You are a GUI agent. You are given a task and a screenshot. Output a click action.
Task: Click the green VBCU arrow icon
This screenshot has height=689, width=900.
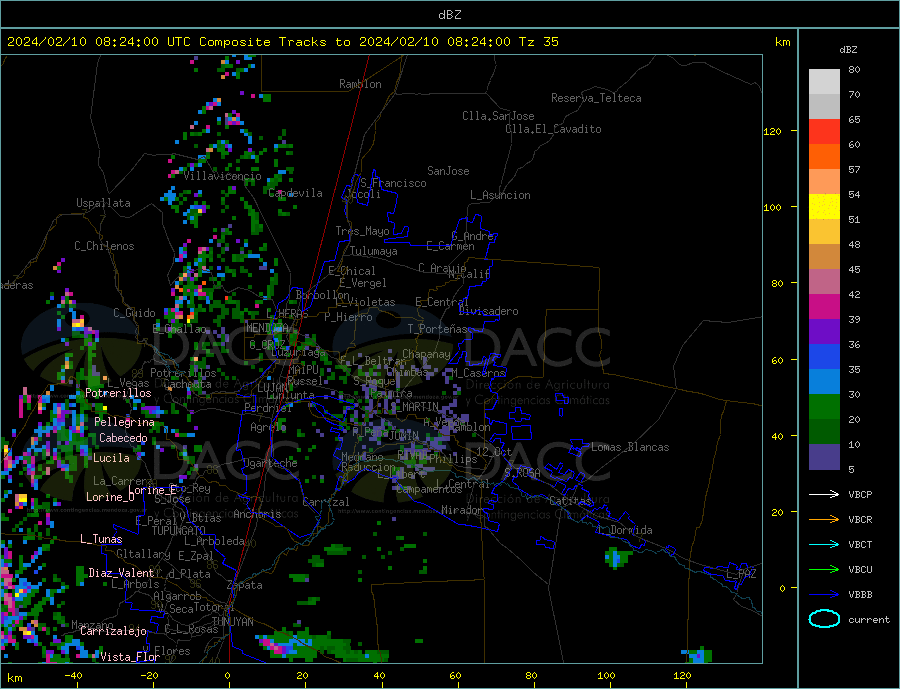point(824,570)
